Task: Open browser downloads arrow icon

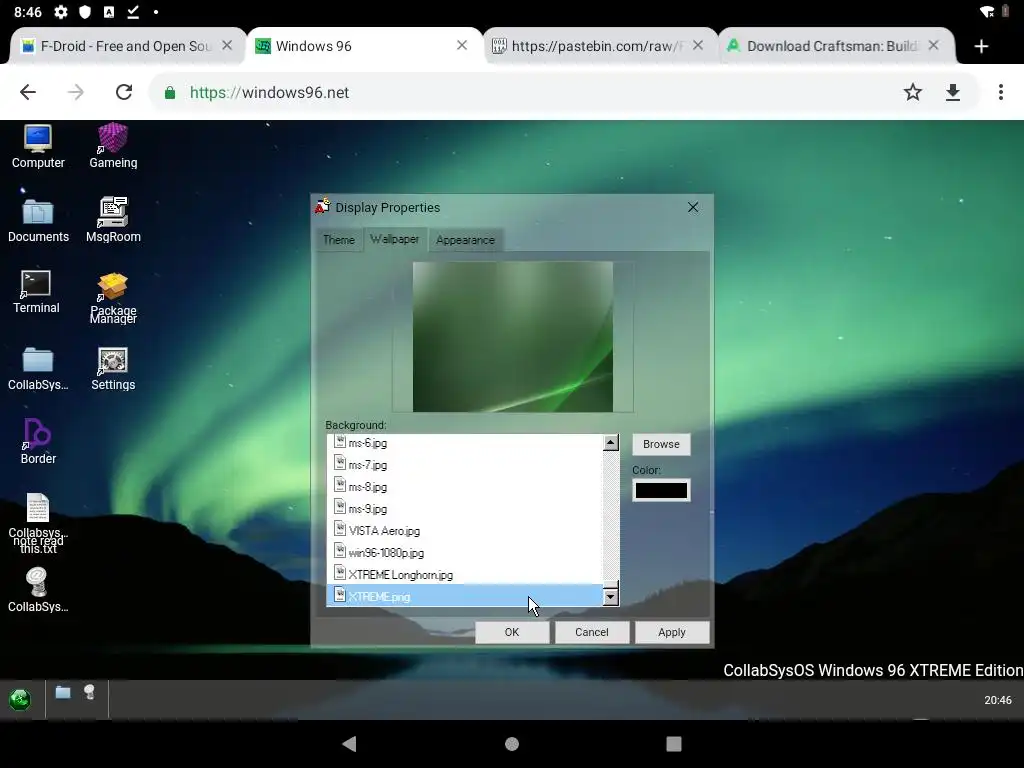Action: (953, 92)
